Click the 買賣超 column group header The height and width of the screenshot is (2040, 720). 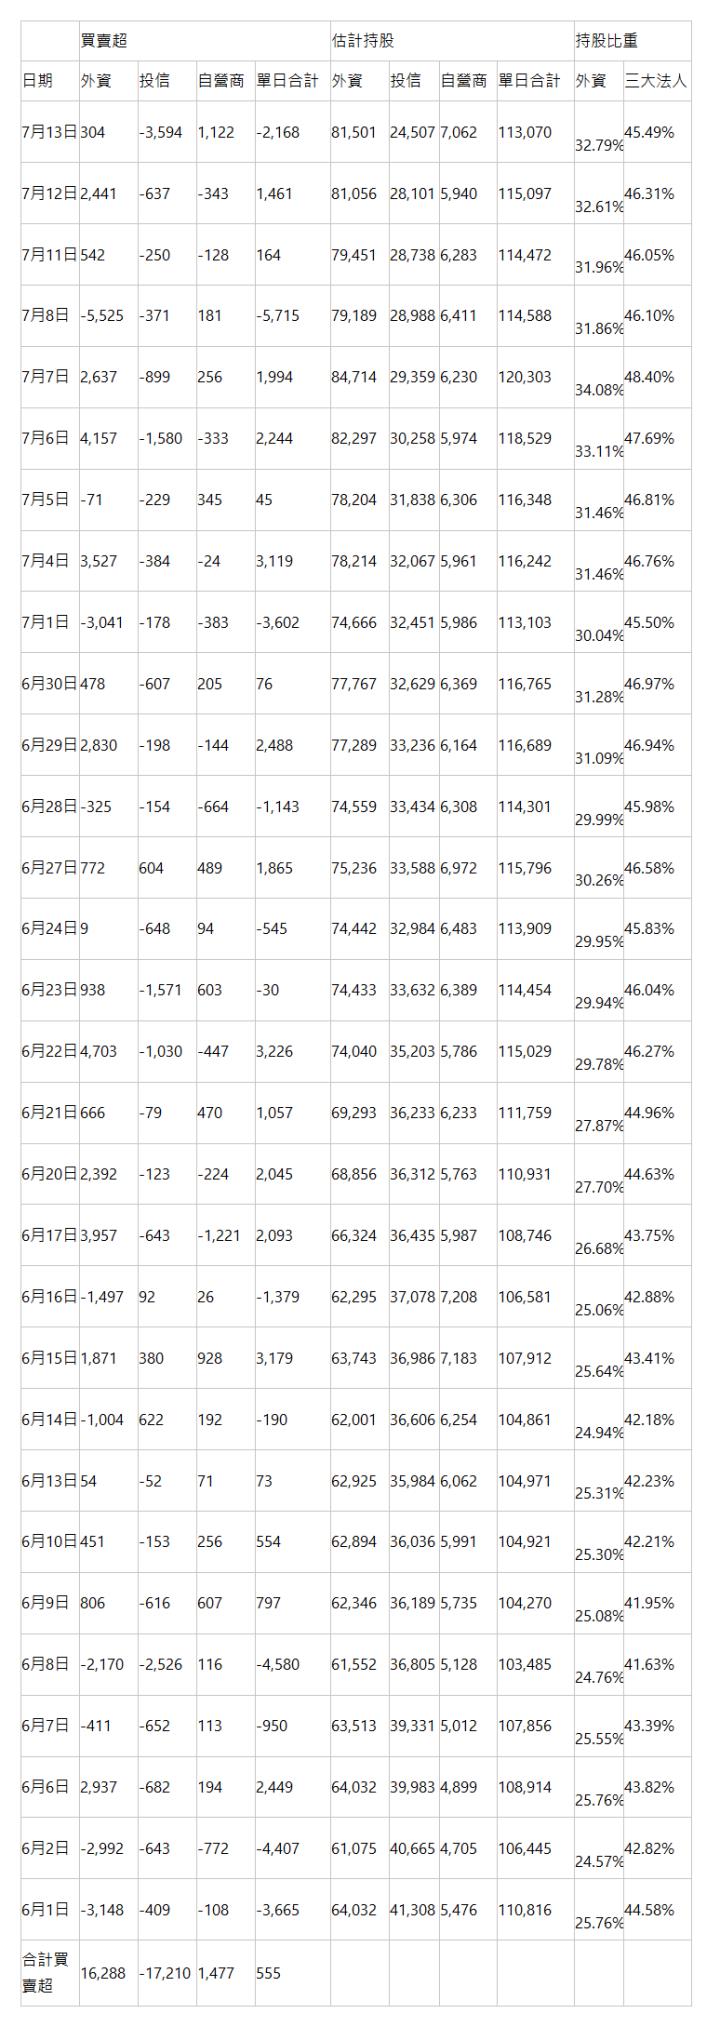(103, 41)
